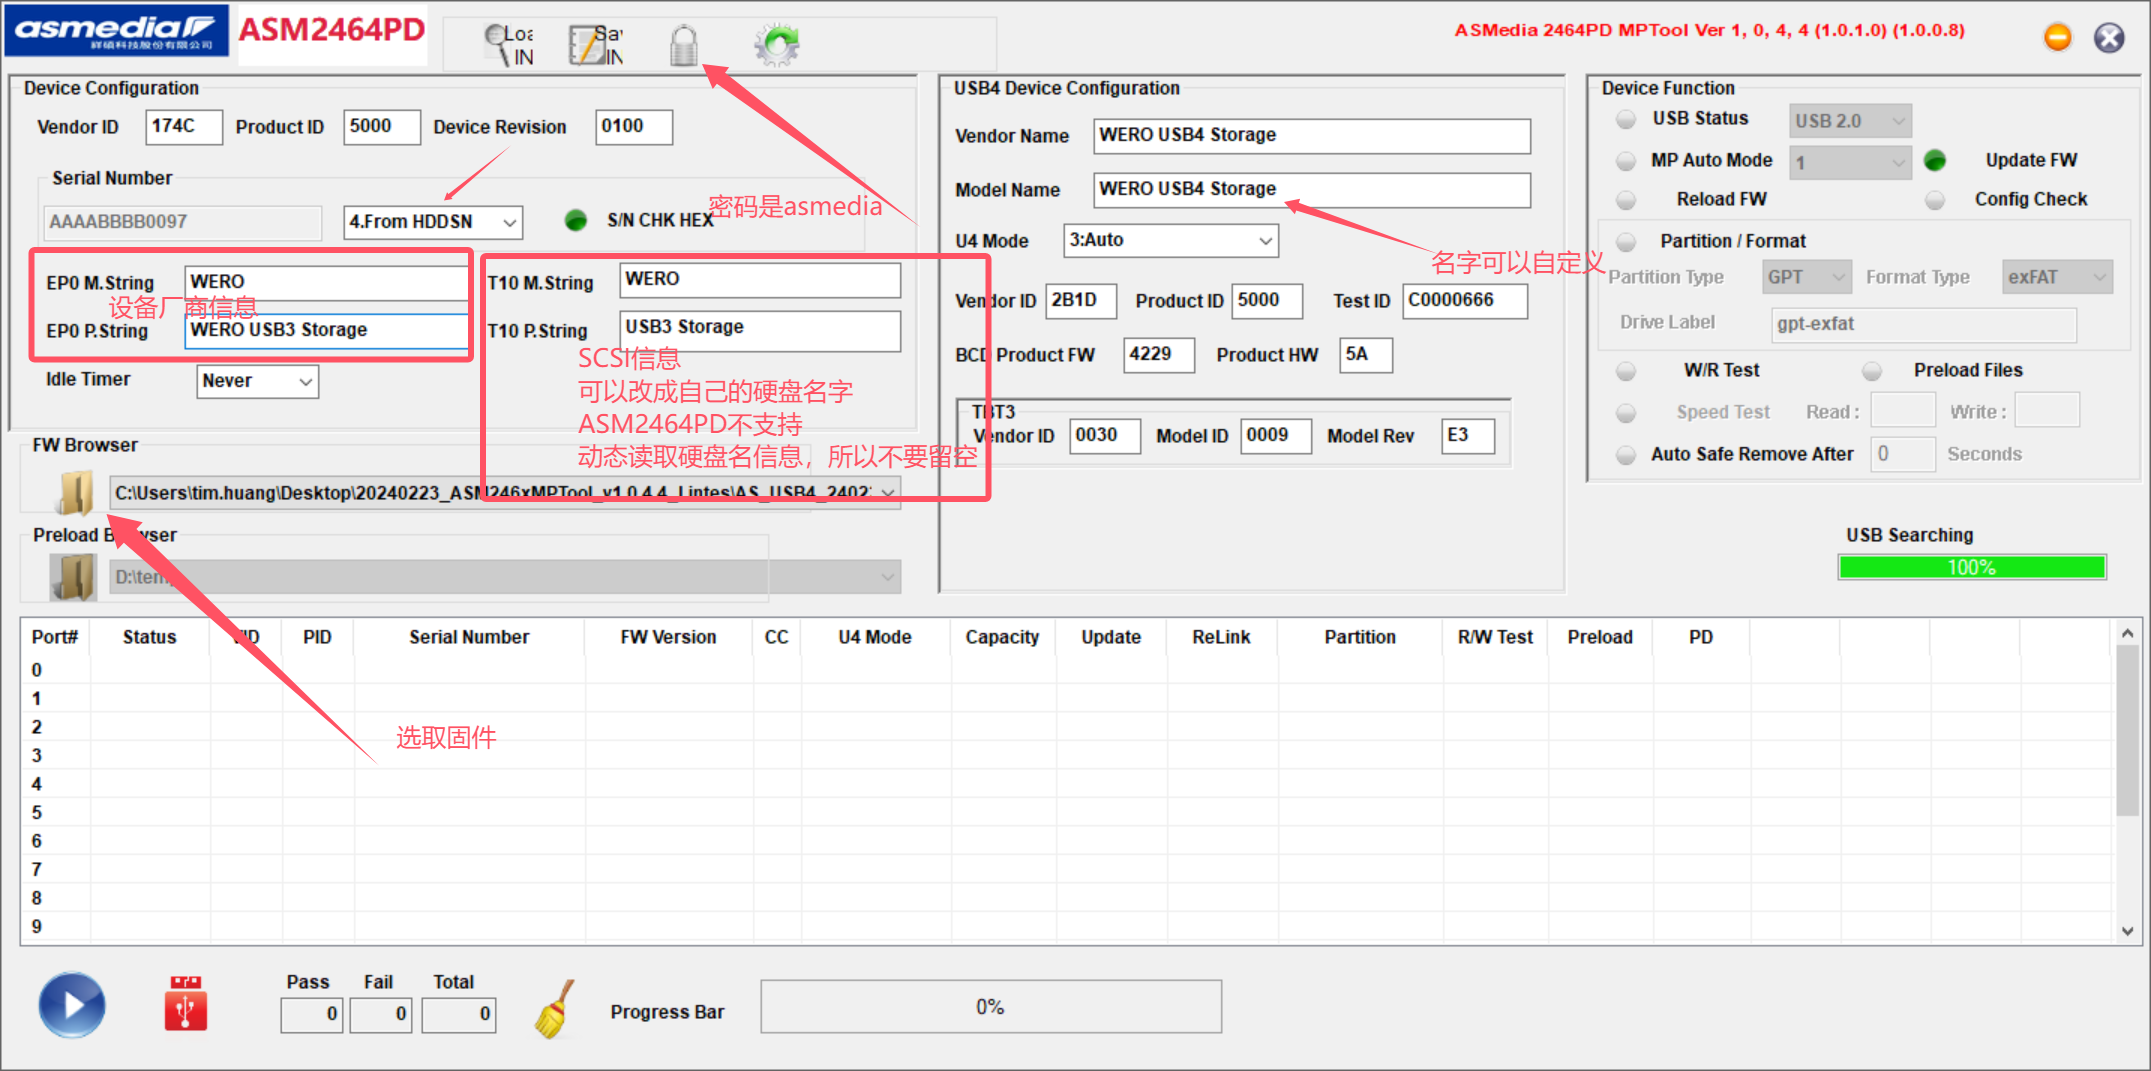This screenshot has width=2151, height=1071.
Task: Select the USB Status radio button
Action: 1626,119
